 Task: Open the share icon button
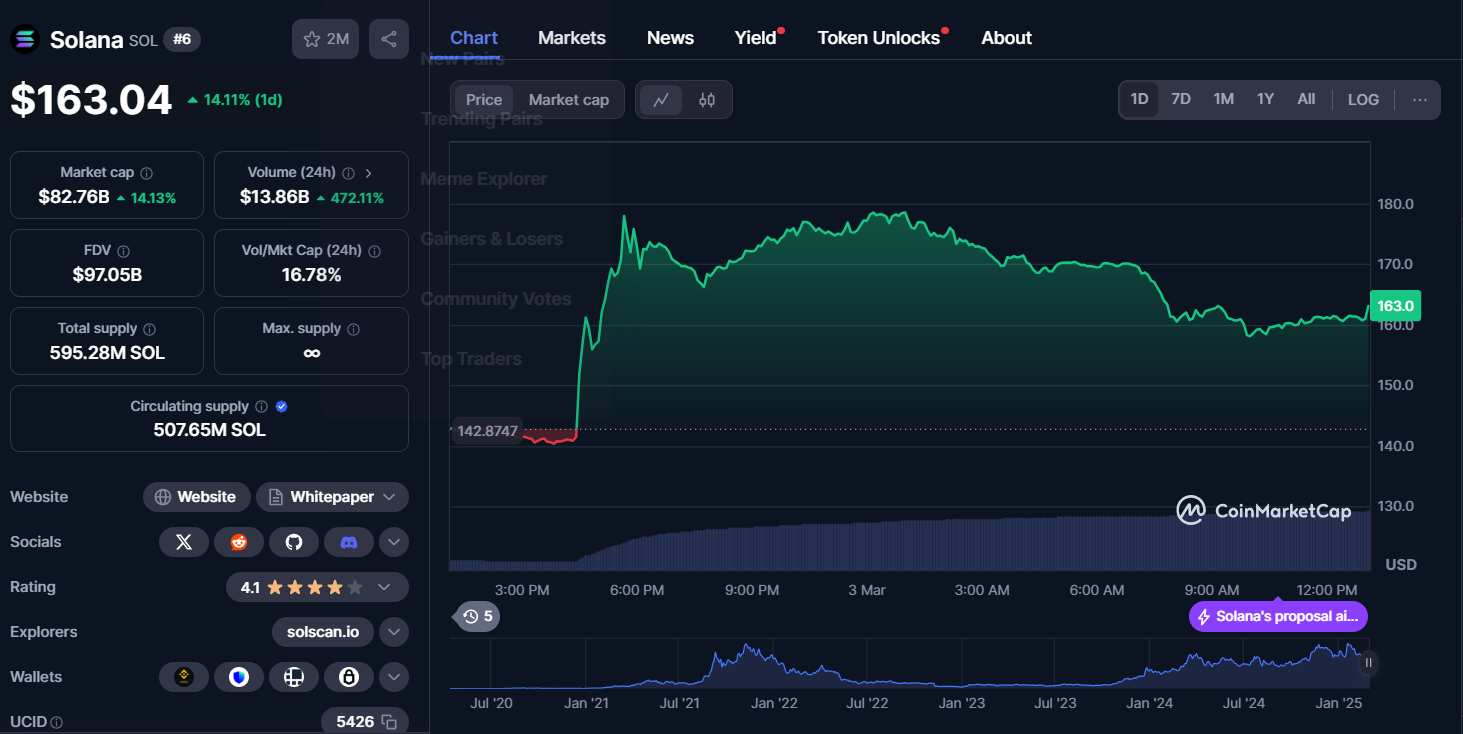389,39
